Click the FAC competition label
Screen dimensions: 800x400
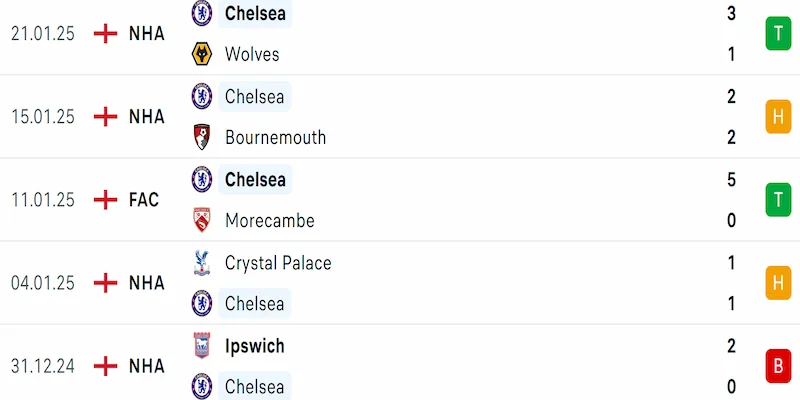[x=144, y=200]
